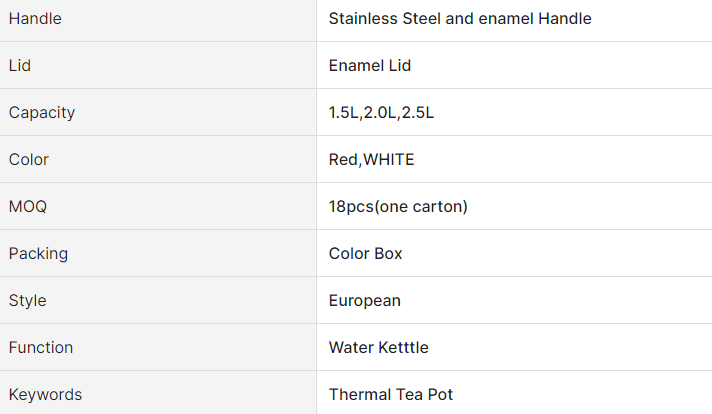712x414 pixels.
Task: Select the Enamel Lid value
Action: (370, 66)
